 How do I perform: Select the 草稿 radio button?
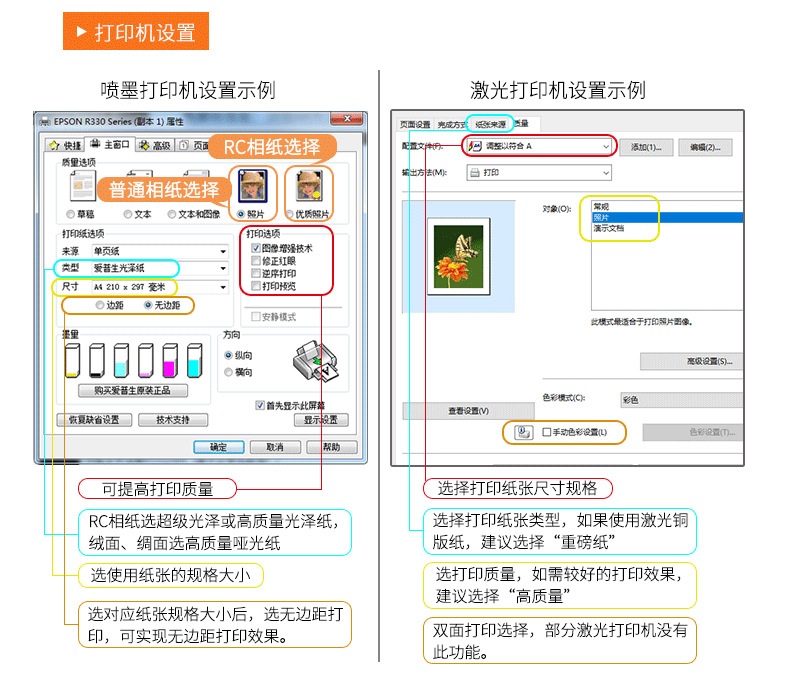71,214
